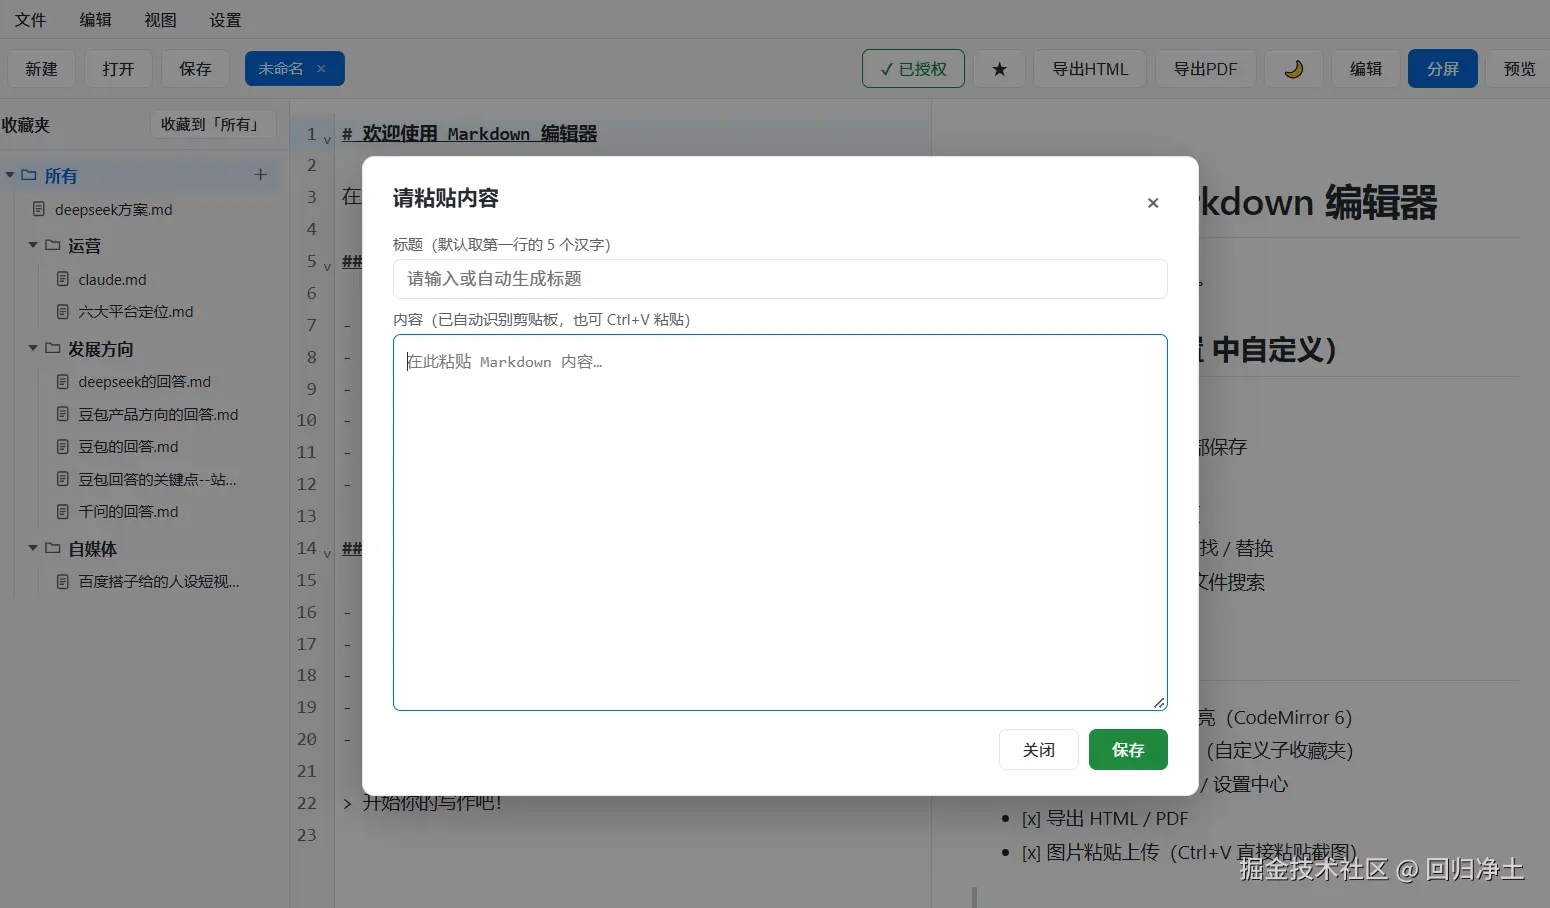This screenshot has width=1550, height=908.
Task: Close the paste content dialog with X
Action: [1153, 203]
